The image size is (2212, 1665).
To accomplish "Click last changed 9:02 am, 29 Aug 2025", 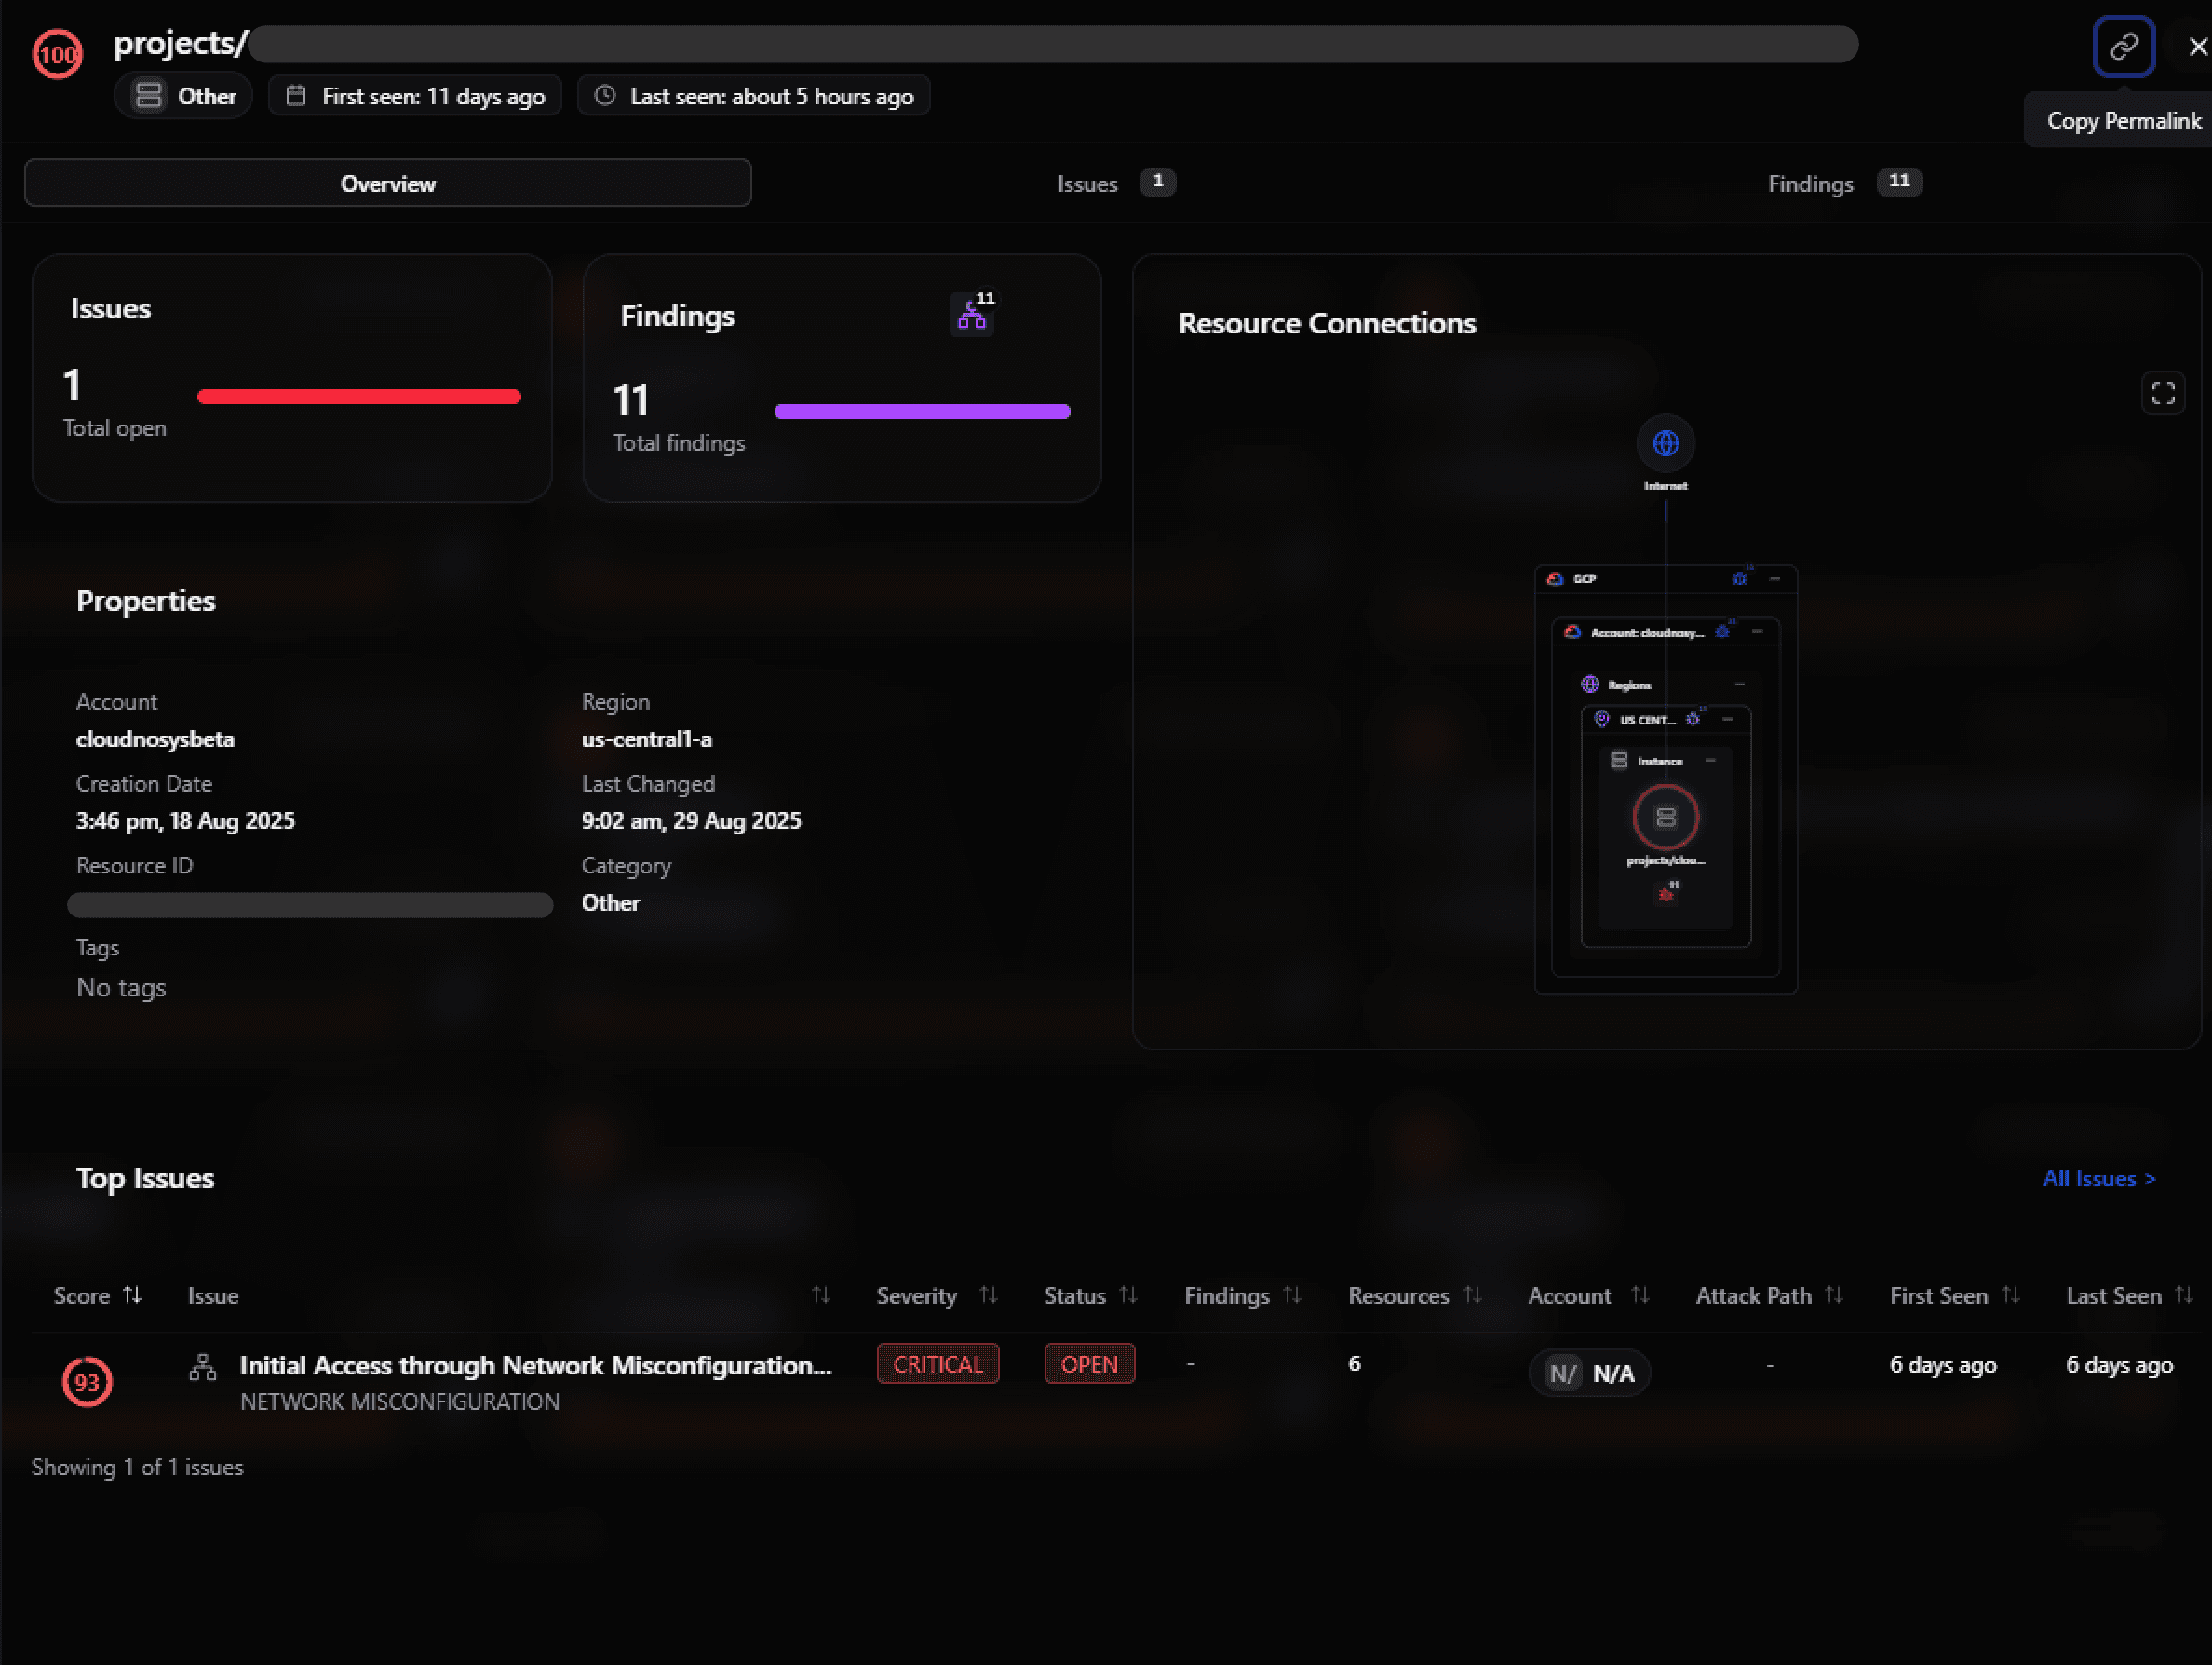I will [x=691, y=822].
